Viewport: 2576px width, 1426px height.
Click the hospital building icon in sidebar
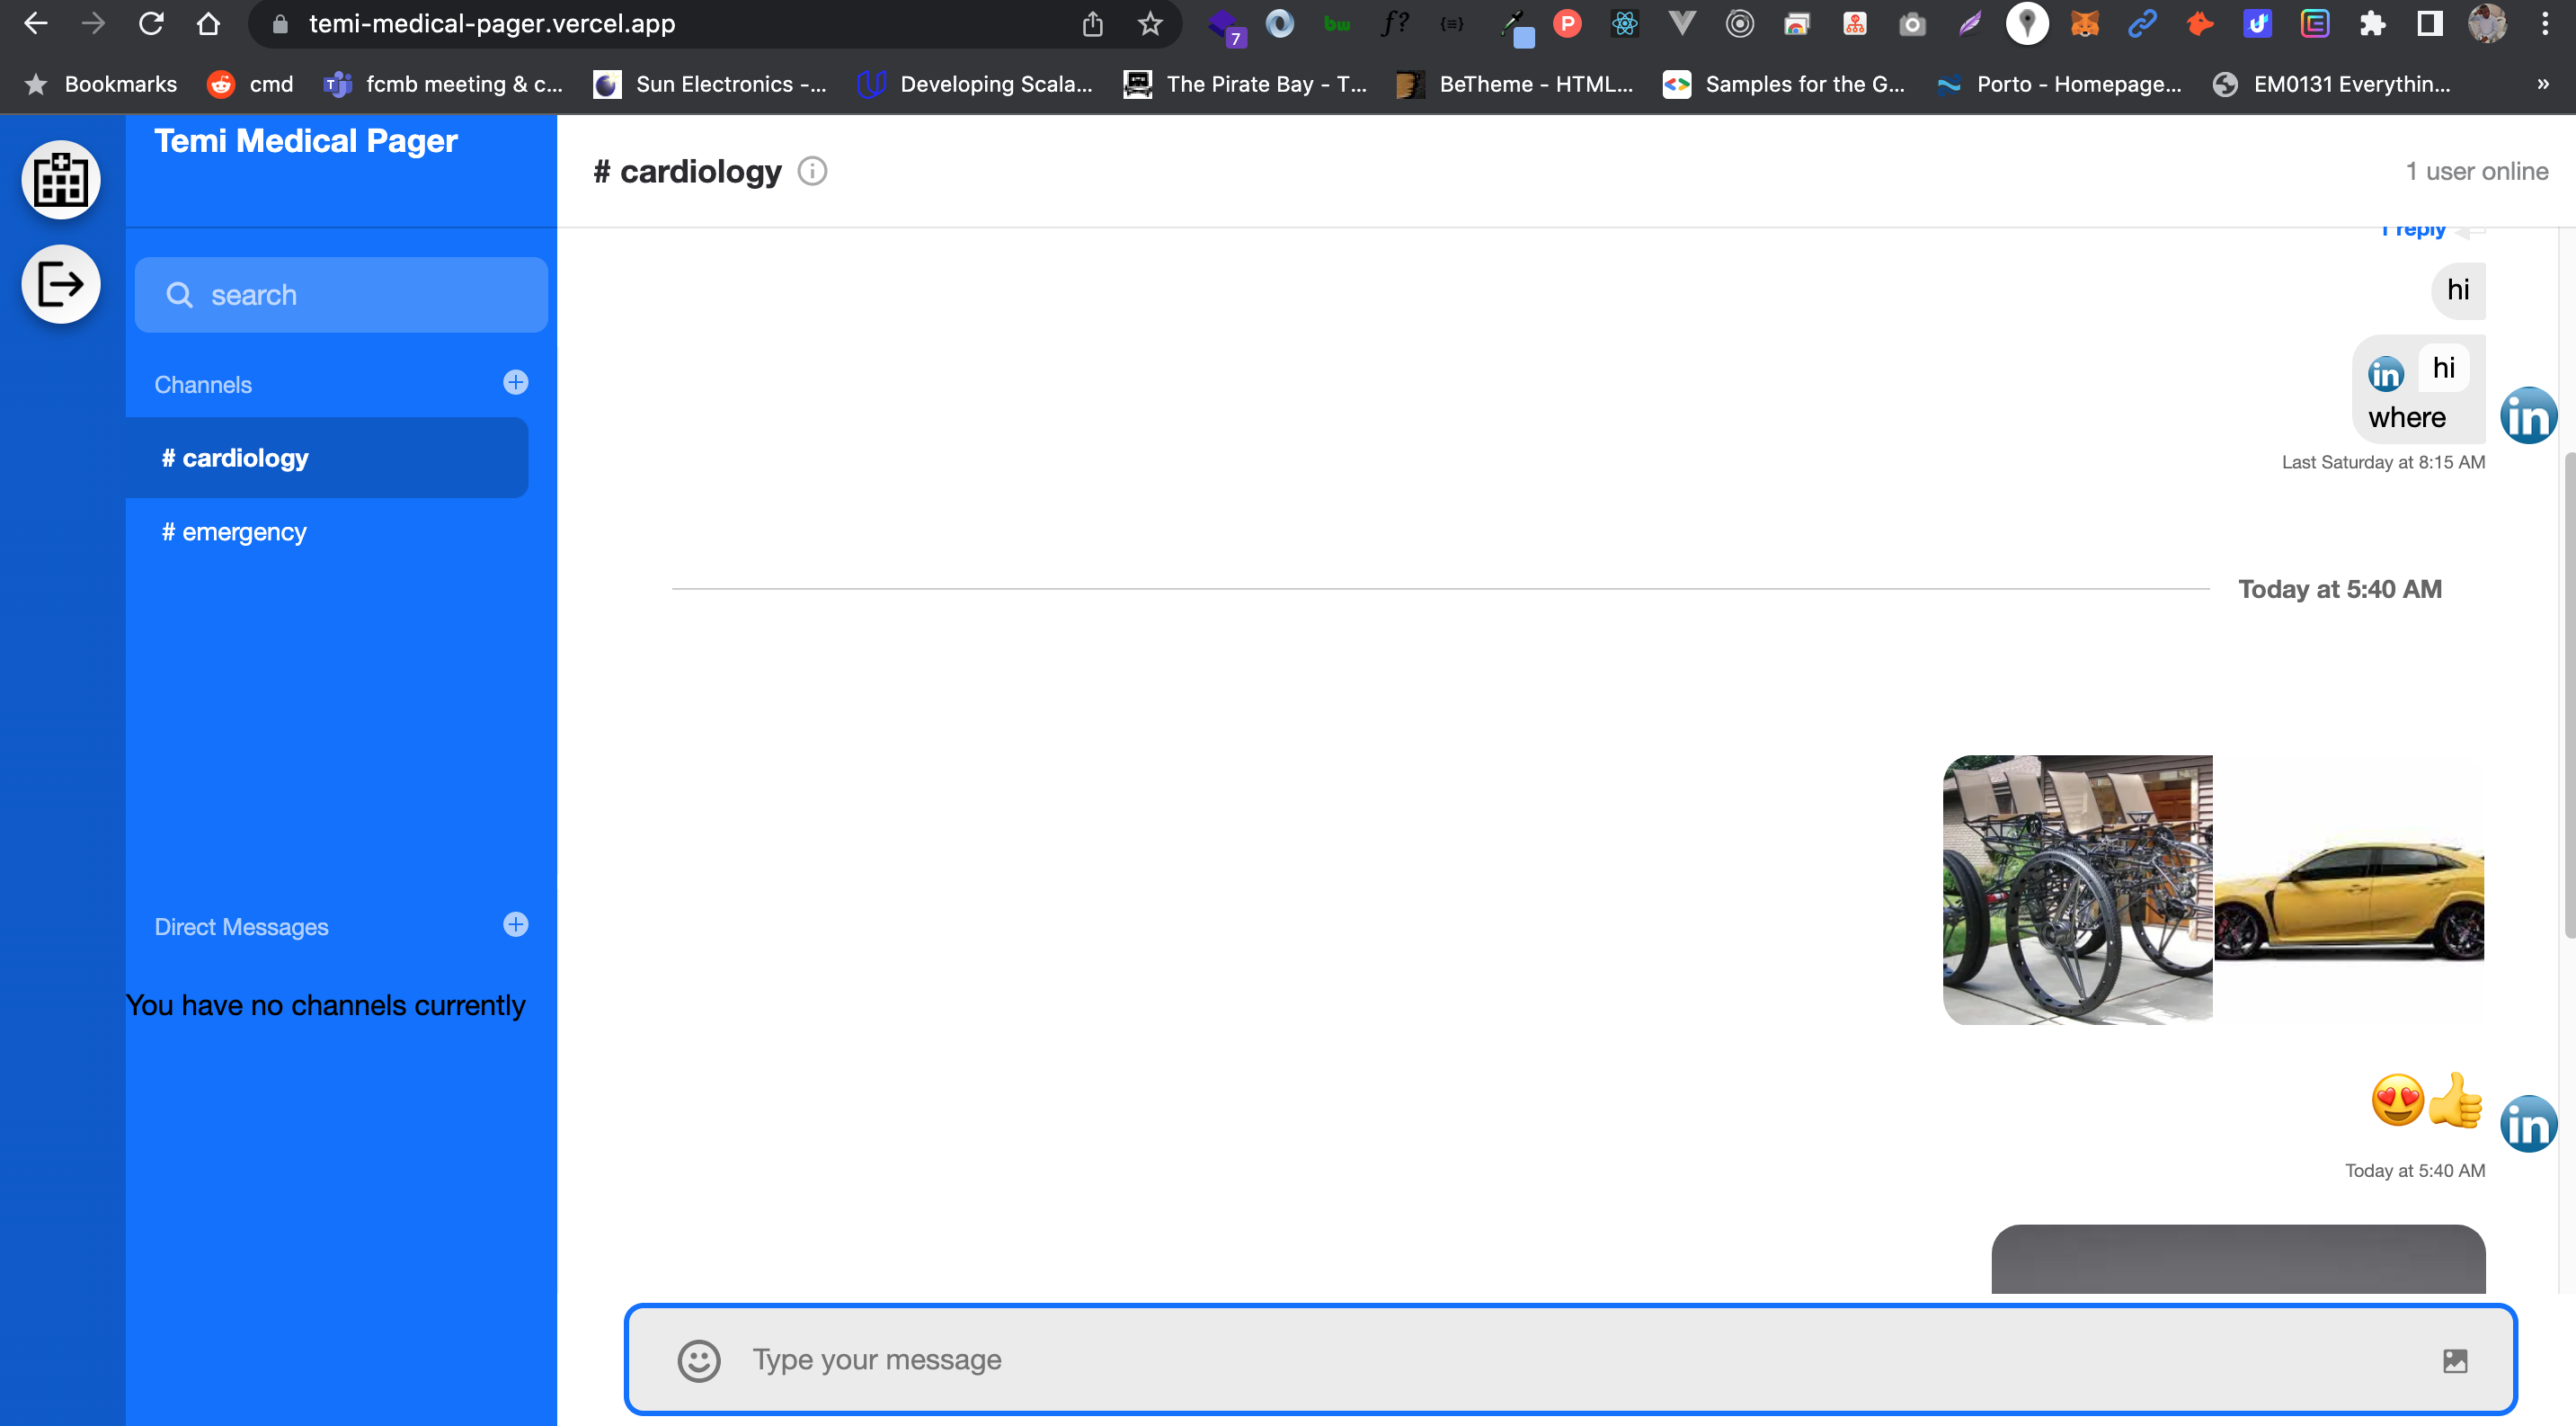click(x=61, y=180)
